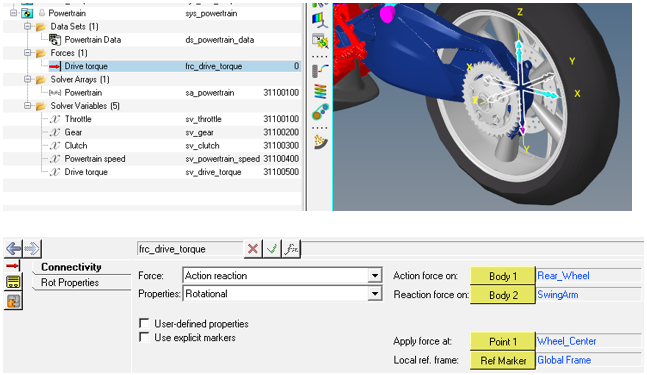Click the frc_drive_torque name field
This screenshot has width=647, height=375.
click(x=190, y=249)
